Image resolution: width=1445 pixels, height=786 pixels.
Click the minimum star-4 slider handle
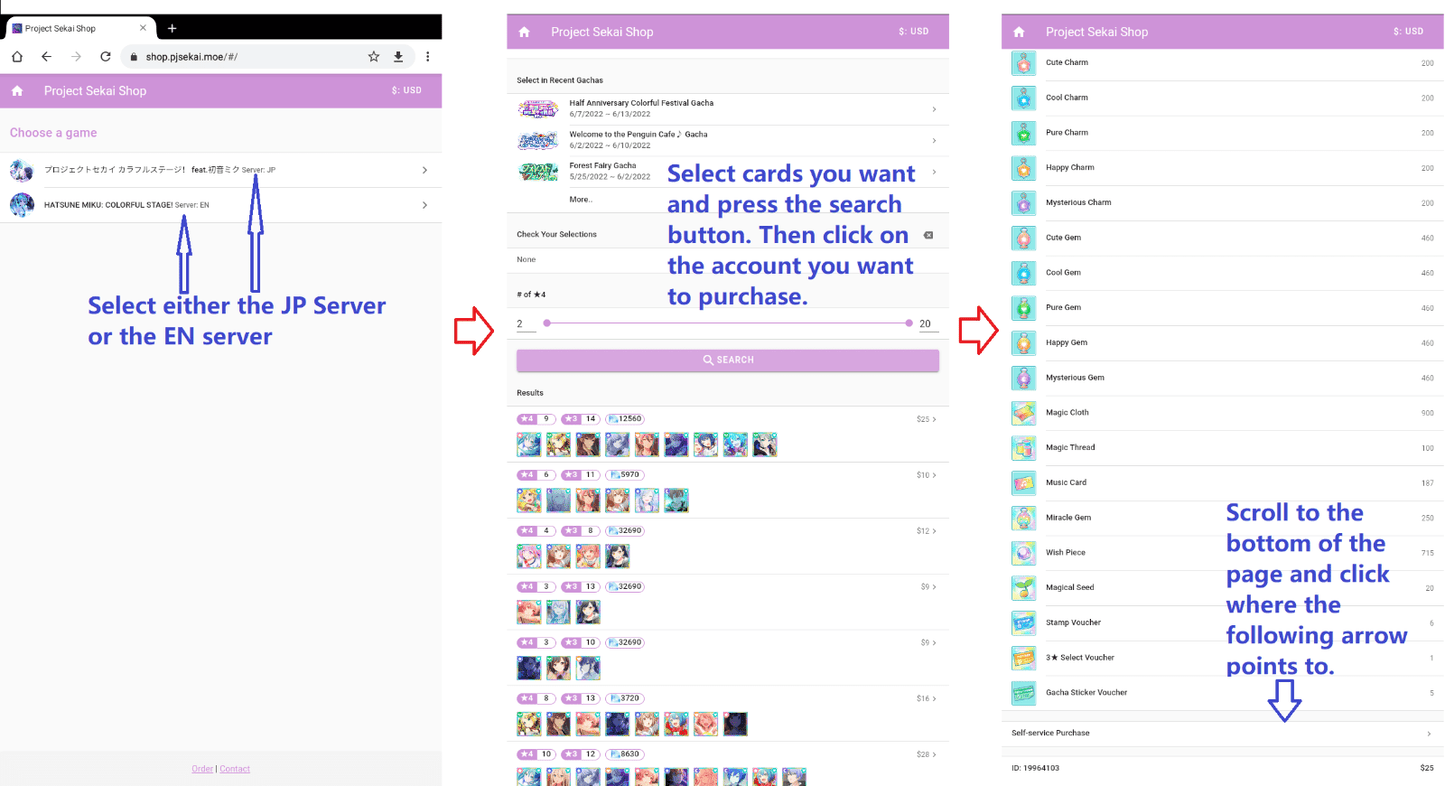coord(547,323)
